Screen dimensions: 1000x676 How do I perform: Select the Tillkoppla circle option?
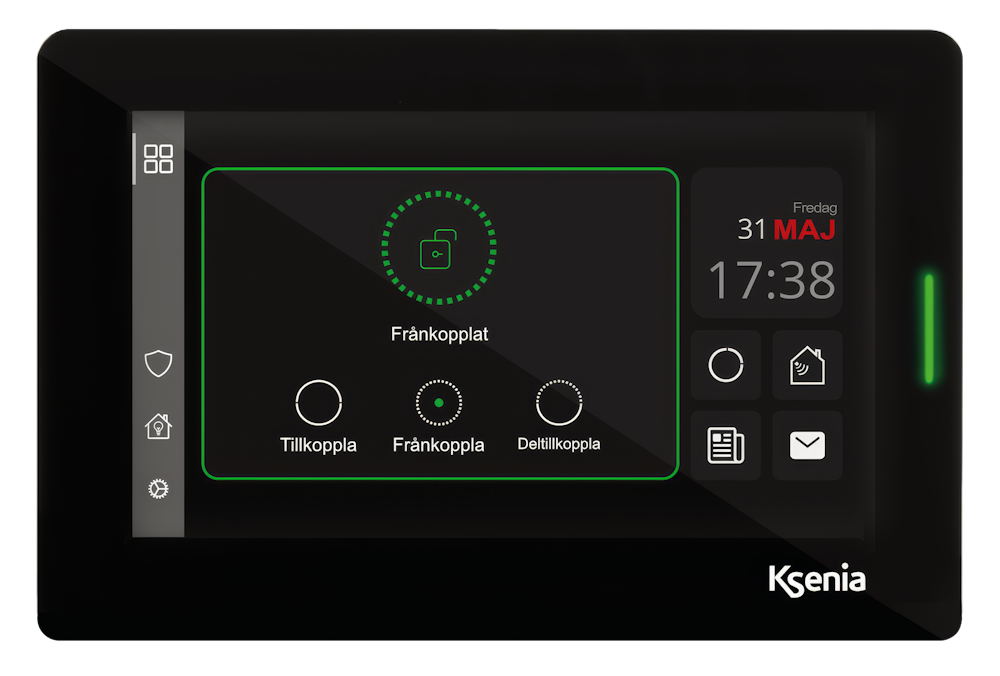click(x=319, y=403)
